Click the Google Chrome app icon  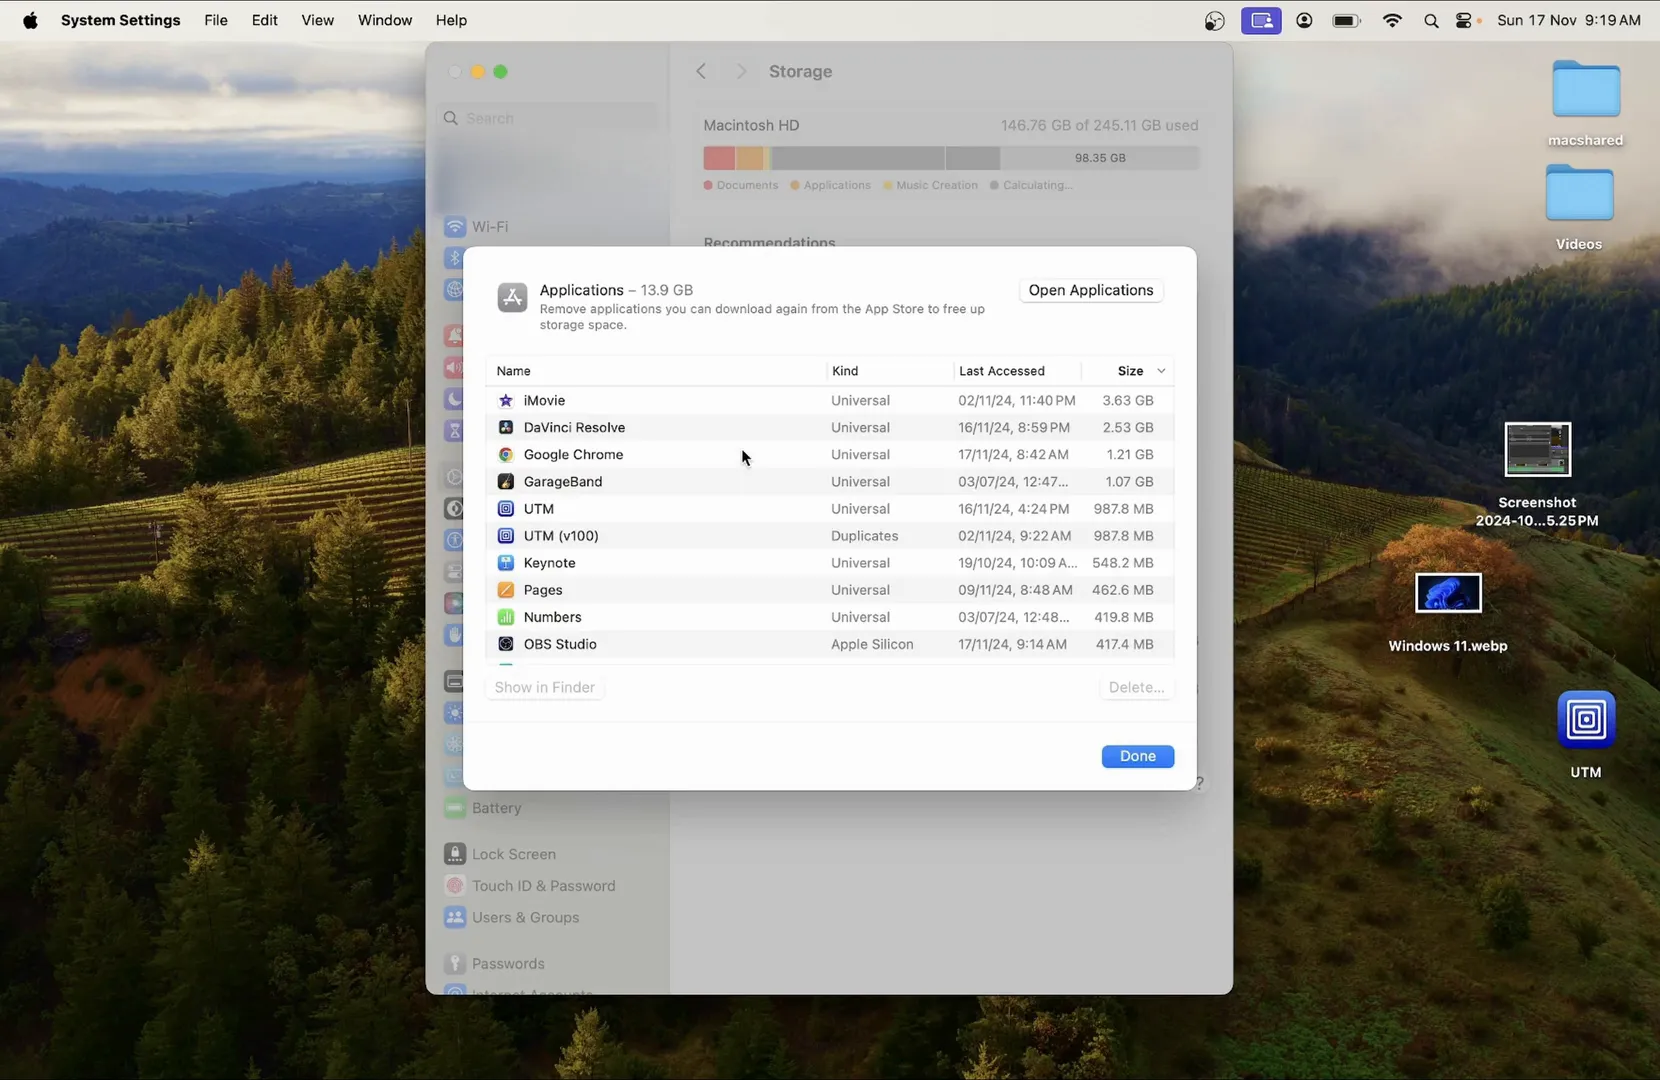(506, 454)
